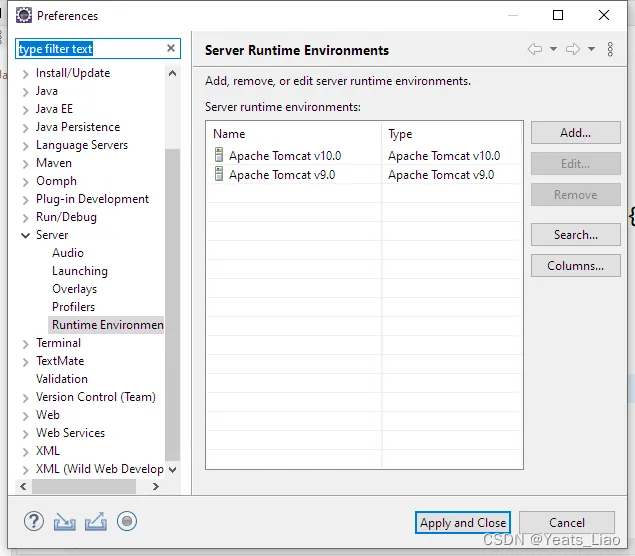Expand the Maven tree node
Image resolution: width=635 pixels, height=556 pixels.
[26, 164]
